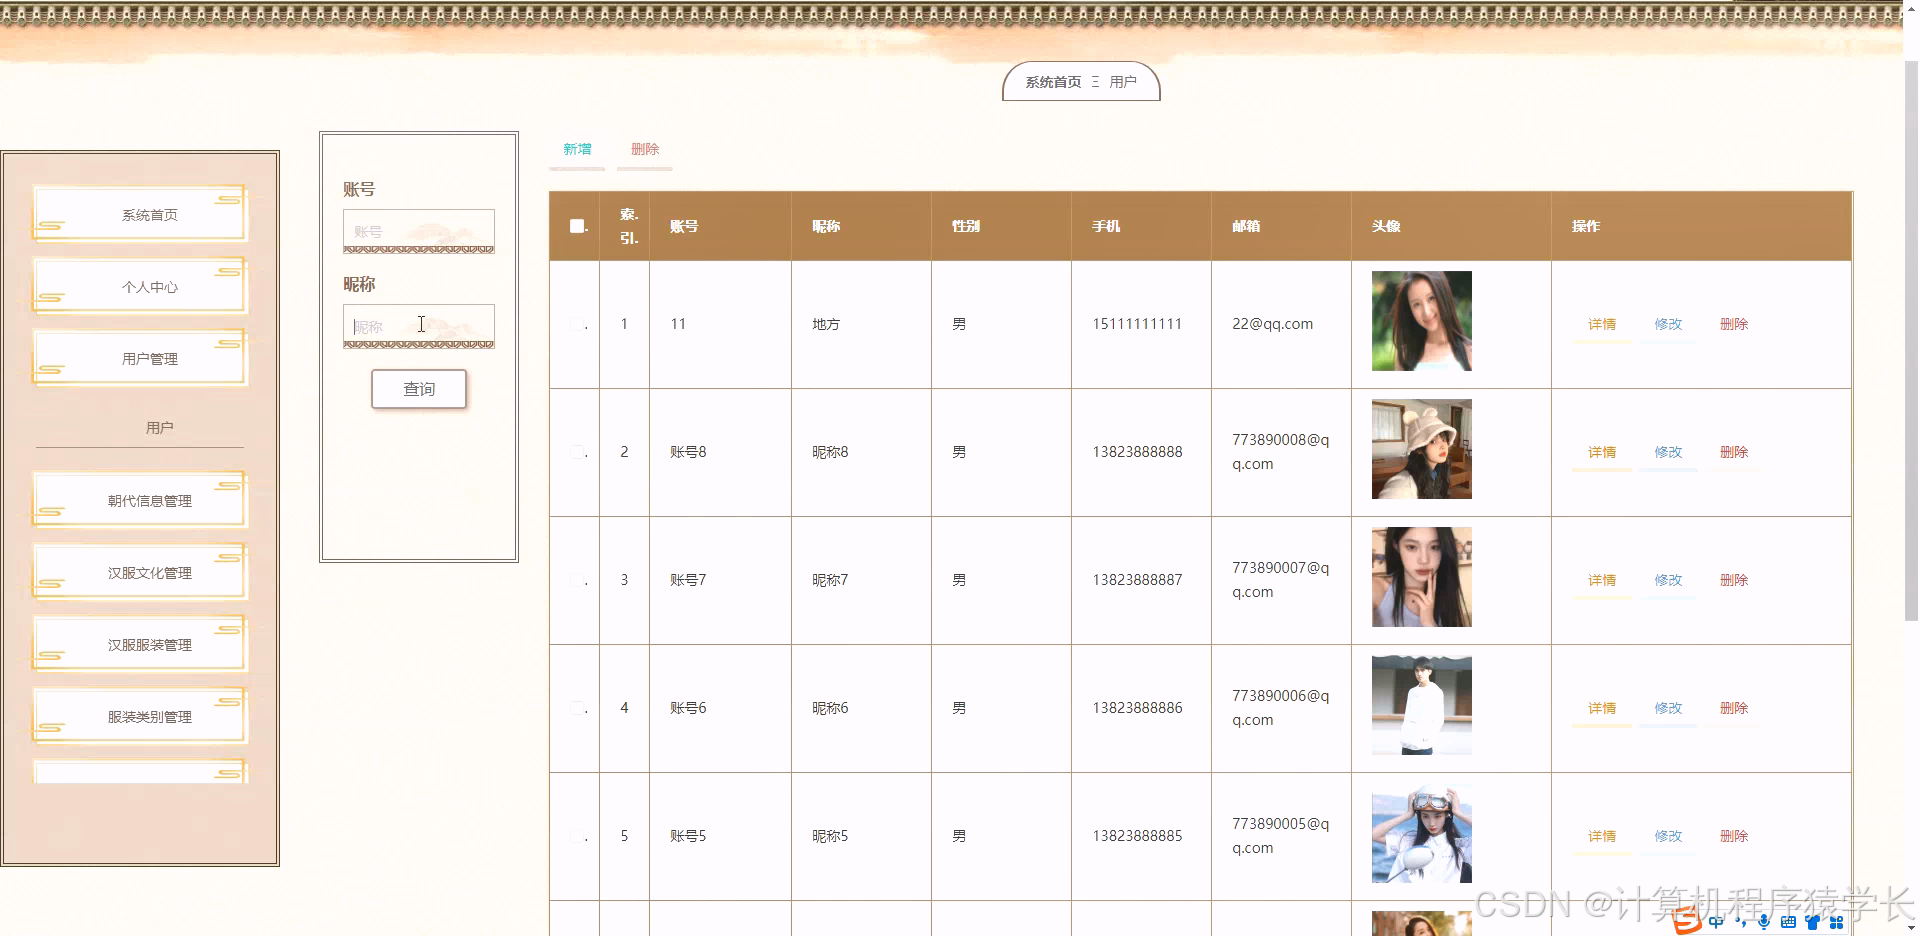Check the checkbox for the 账号7 row
The width and height of the screenshot is (1920, 936).
(x=577, y=580)
